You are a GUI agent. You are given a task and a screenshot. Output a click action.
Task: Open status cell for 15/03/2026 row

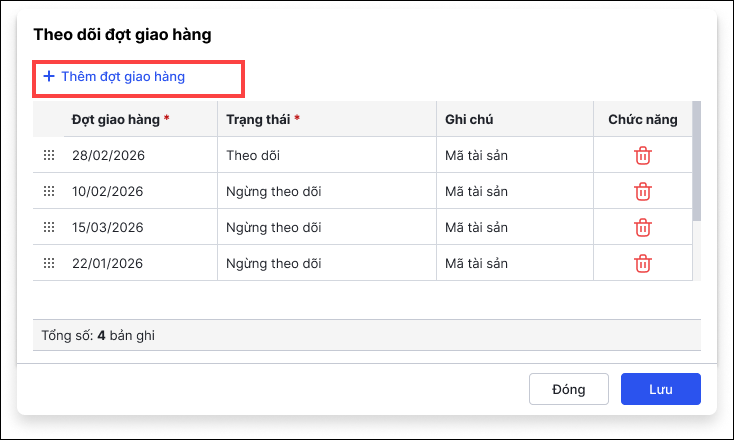pyautogui.click(x=325, y=227)
